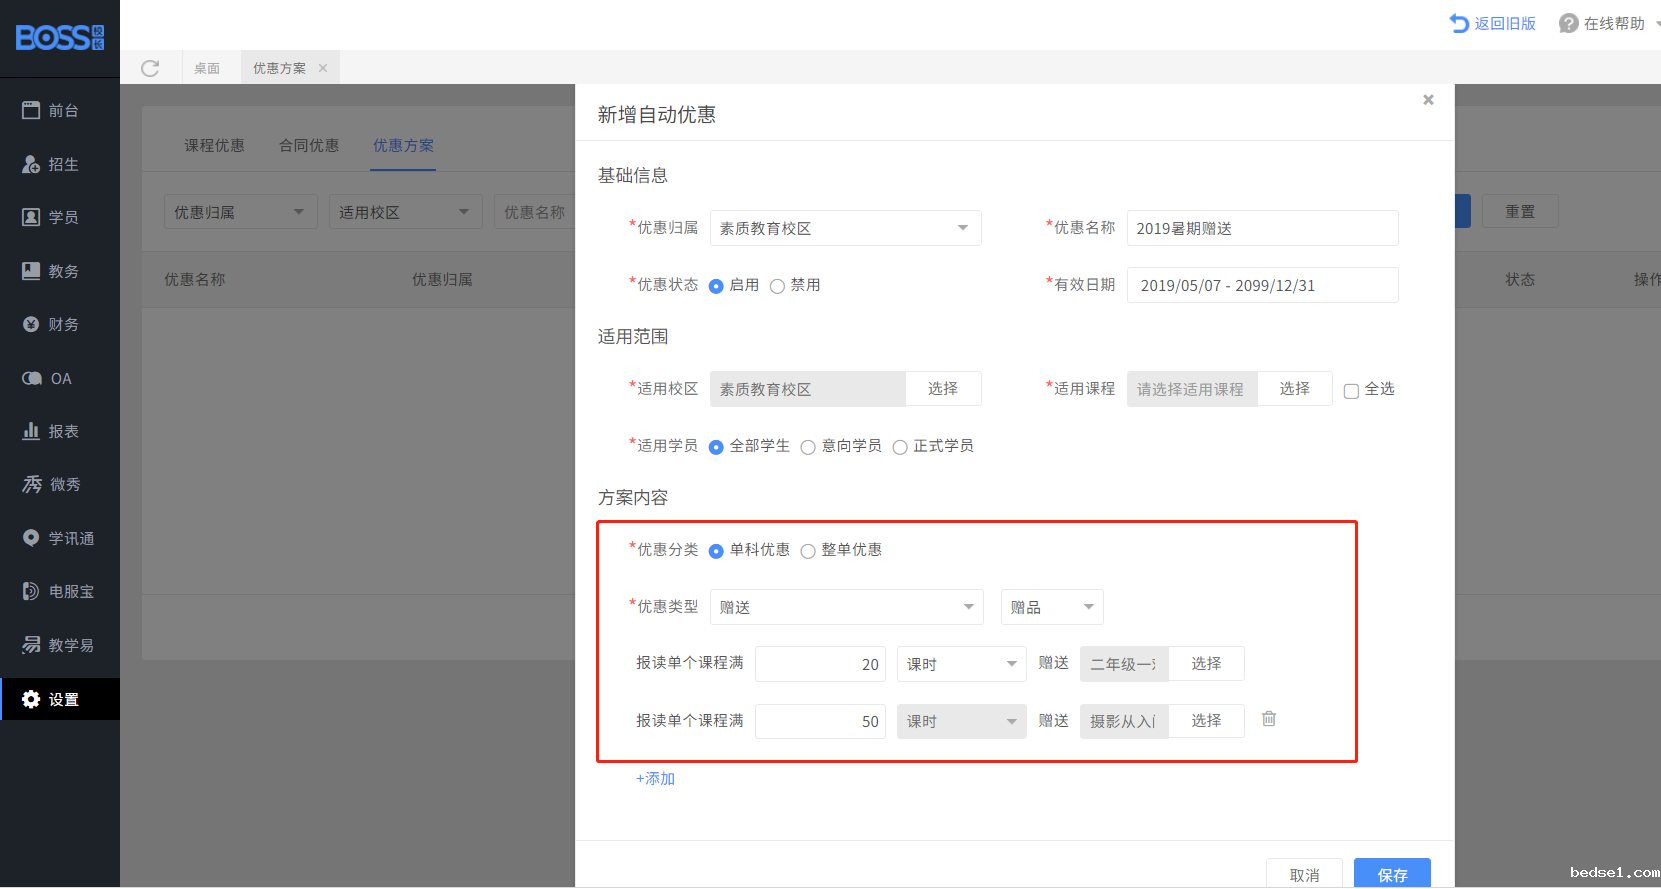Viewport: 1661px width, 889px height.
Task: Select 全部学生 radio button
Action: [x=716, y=447]
